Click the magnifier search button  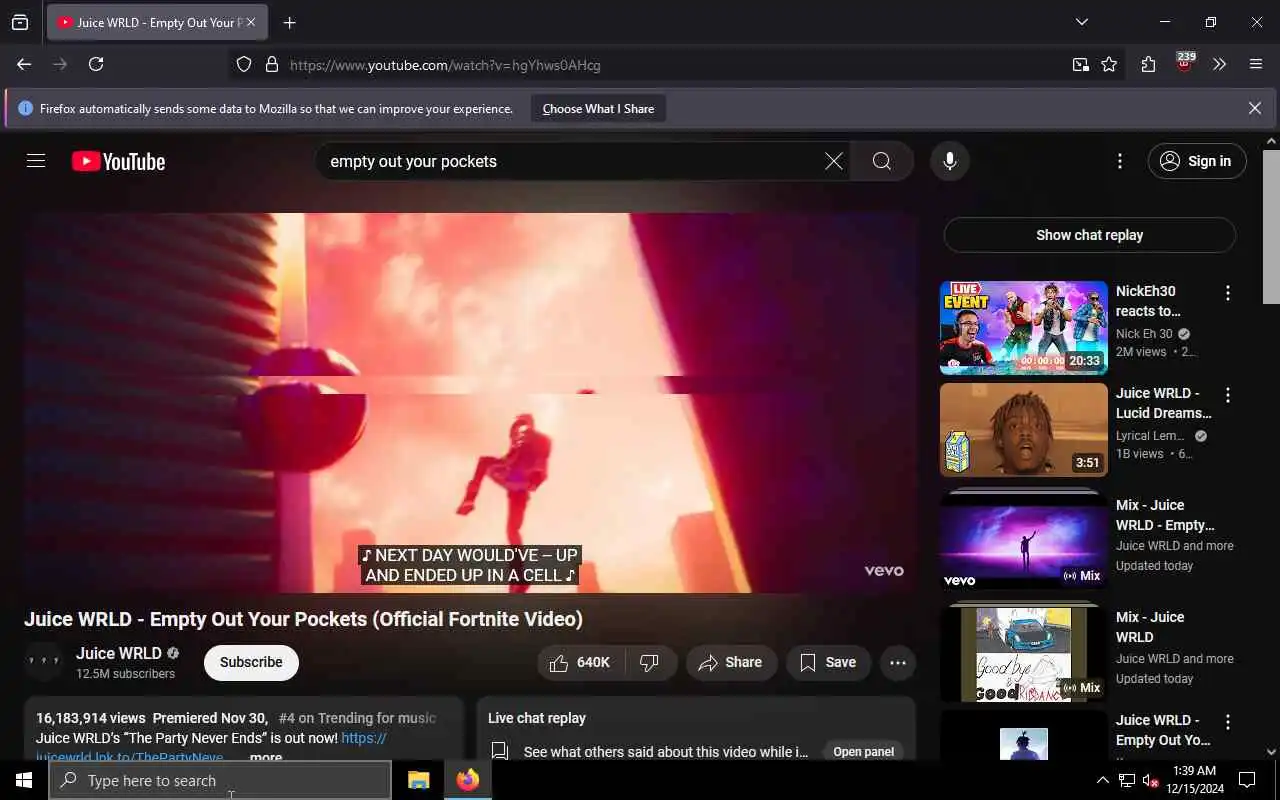(x=881, y=161)
